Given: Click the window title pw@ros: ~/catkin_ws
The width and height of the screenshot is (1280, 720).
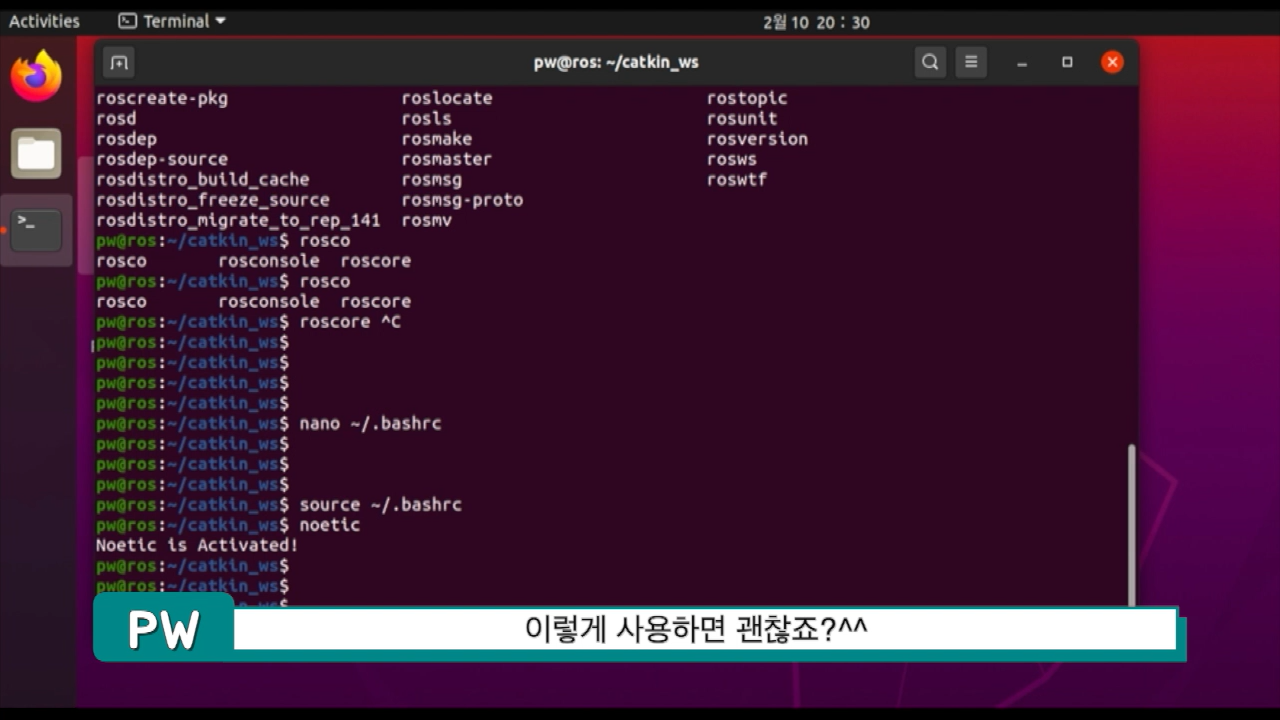Looking at the screenshot, I should [x=616, y=62].
